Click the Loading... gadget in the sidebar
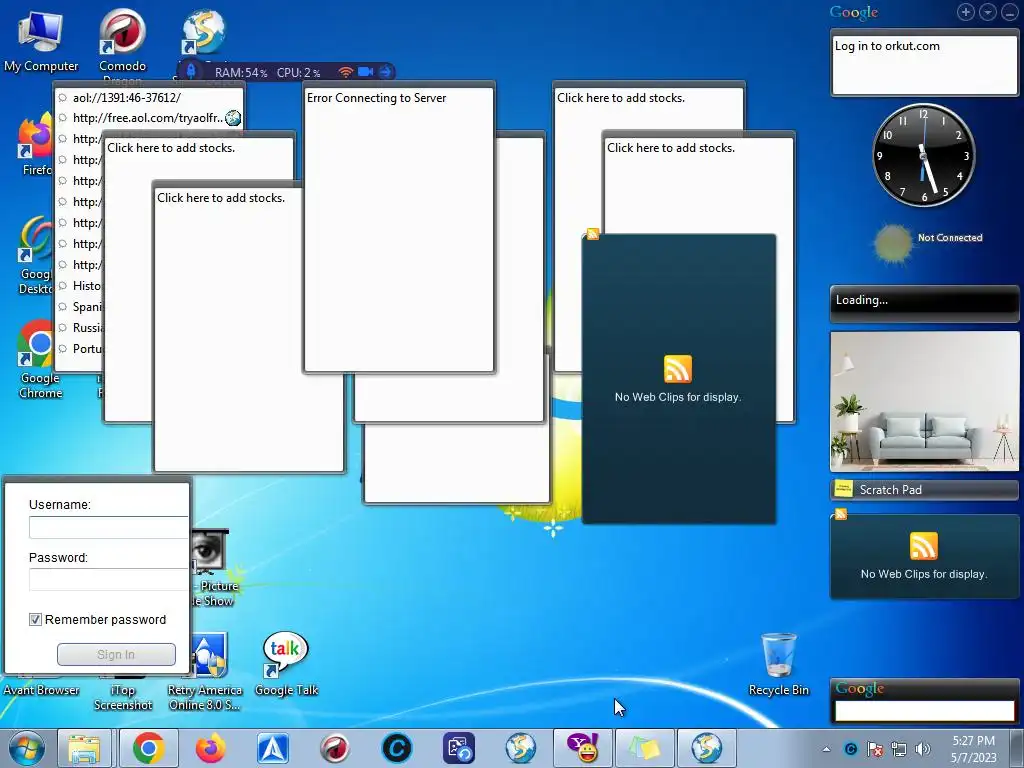The image size is (1024, 768). click(925, 304)
